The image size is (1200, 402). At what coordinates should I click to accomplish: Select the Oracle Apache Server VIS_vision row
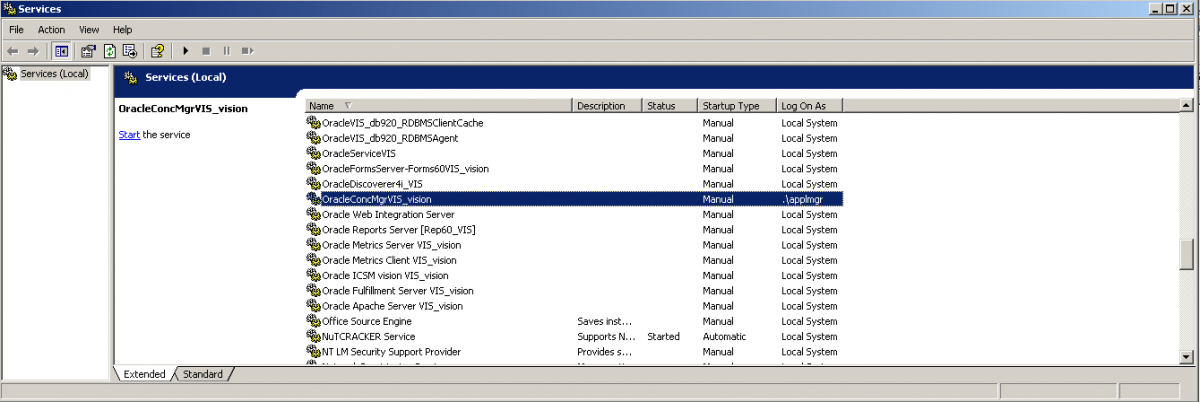(392, 306)
